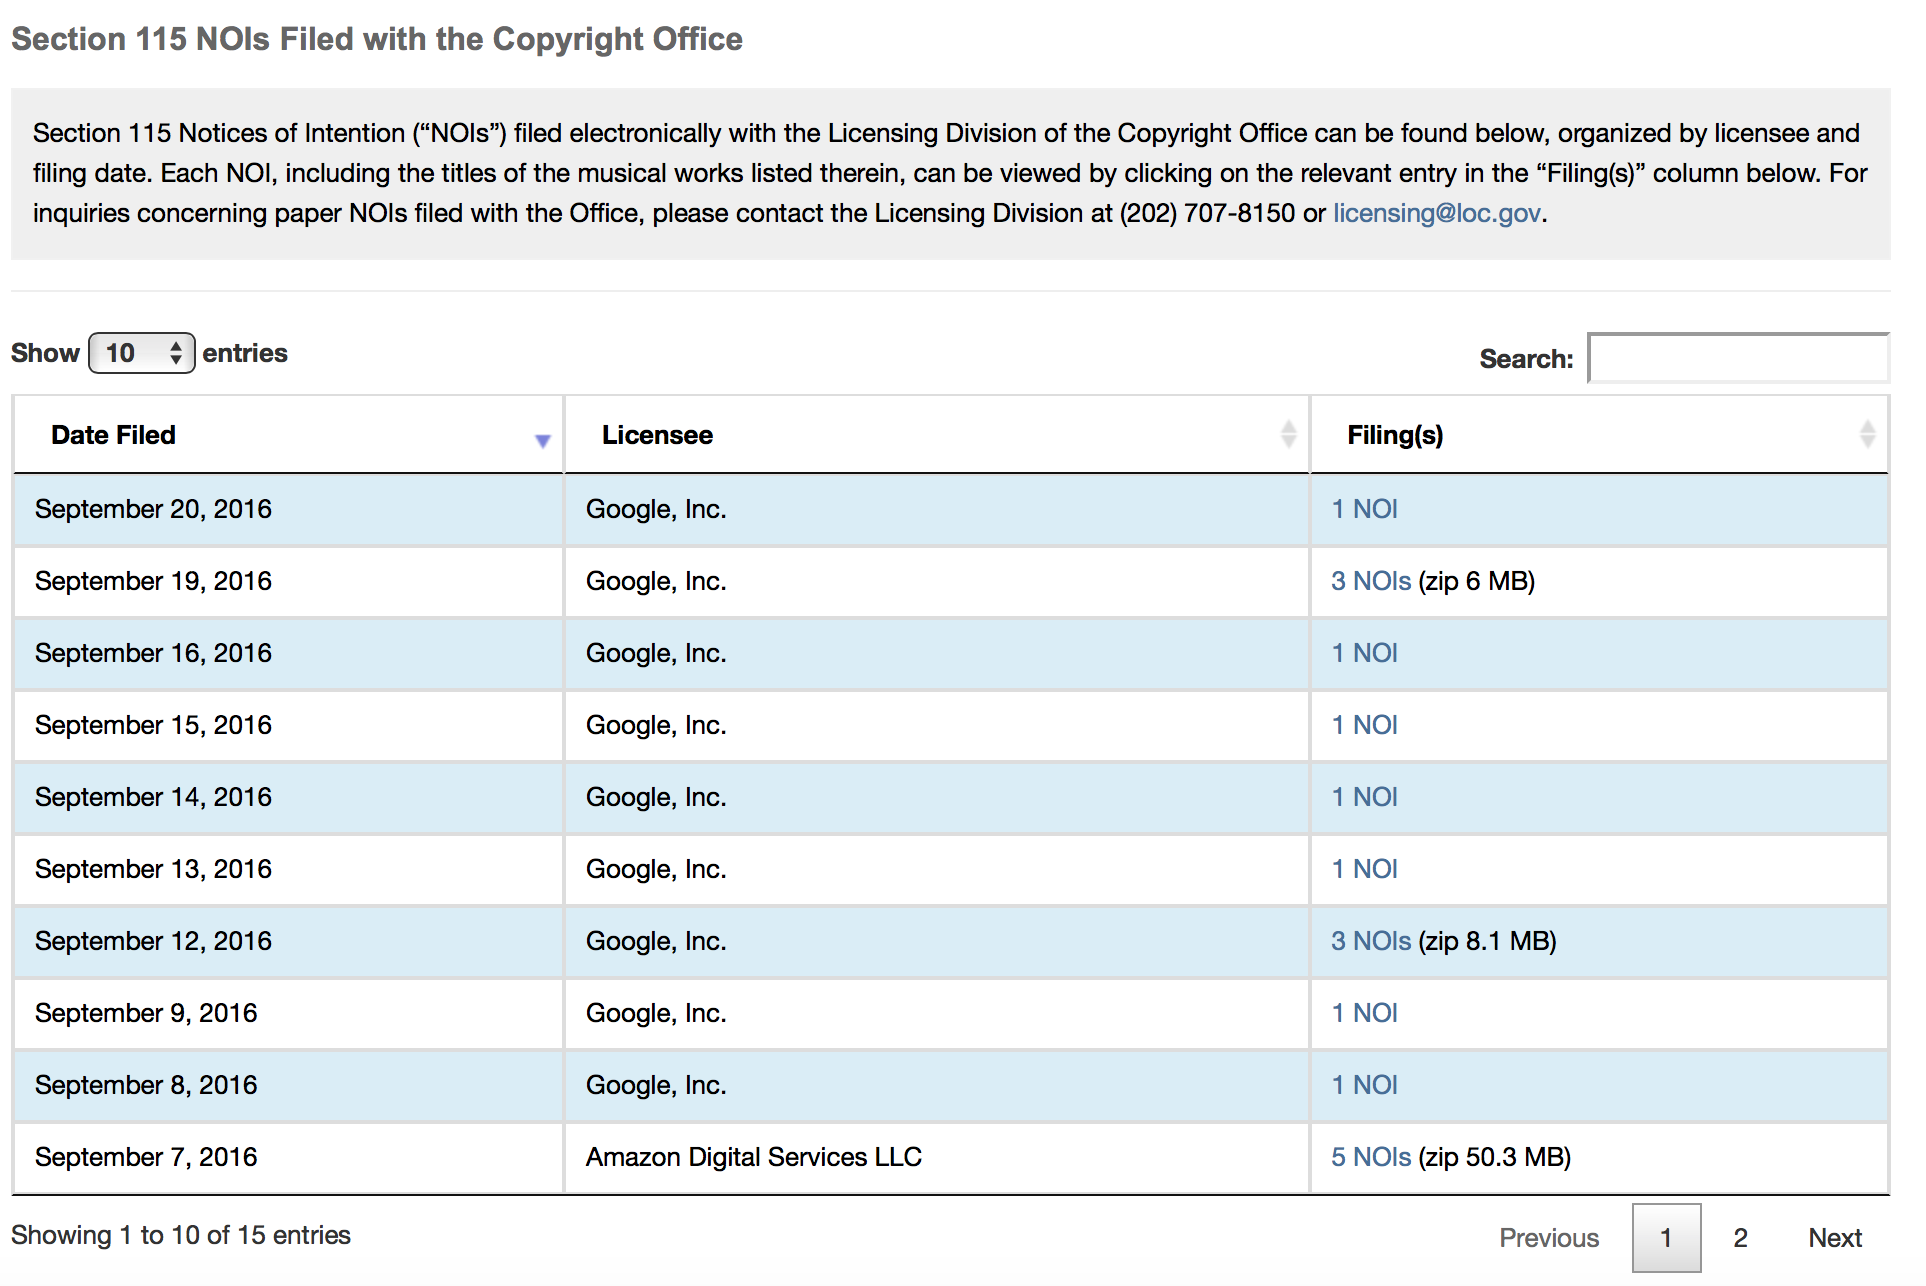
Task: Open the Show entries count dropdown
Action: click(142, 353)
